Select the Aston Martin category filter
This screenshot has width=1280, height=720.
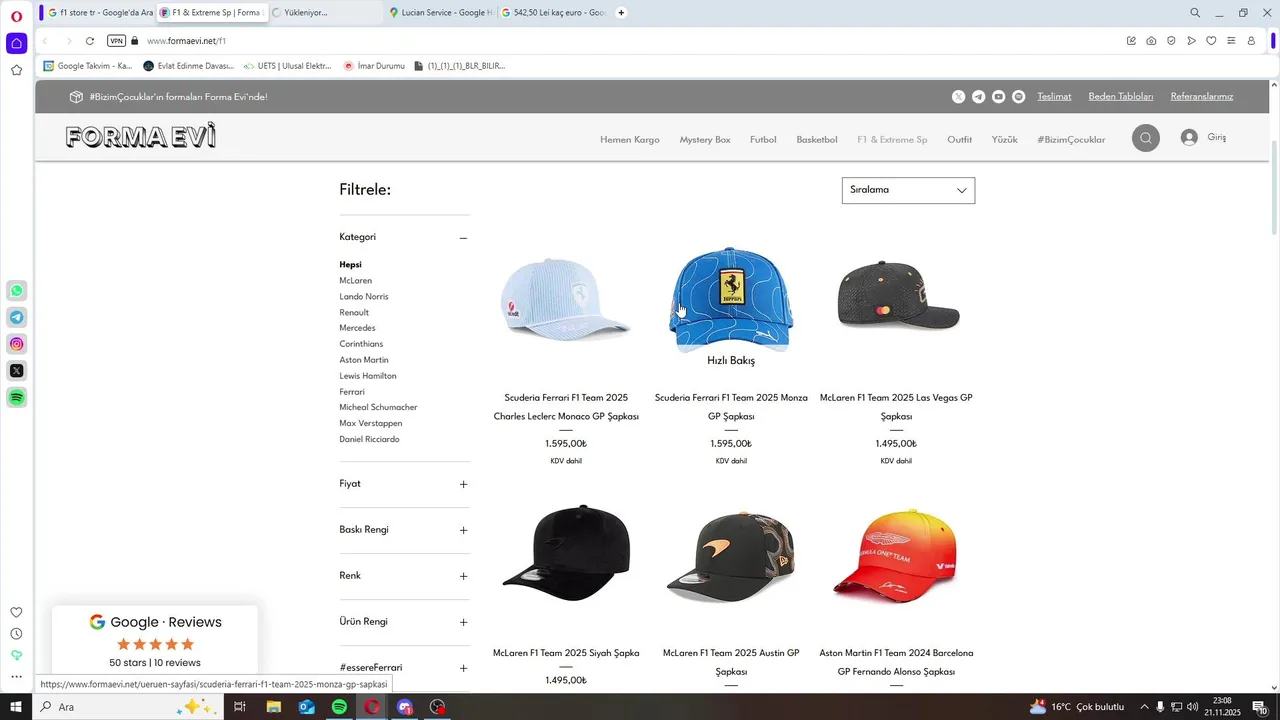(364, 360)
